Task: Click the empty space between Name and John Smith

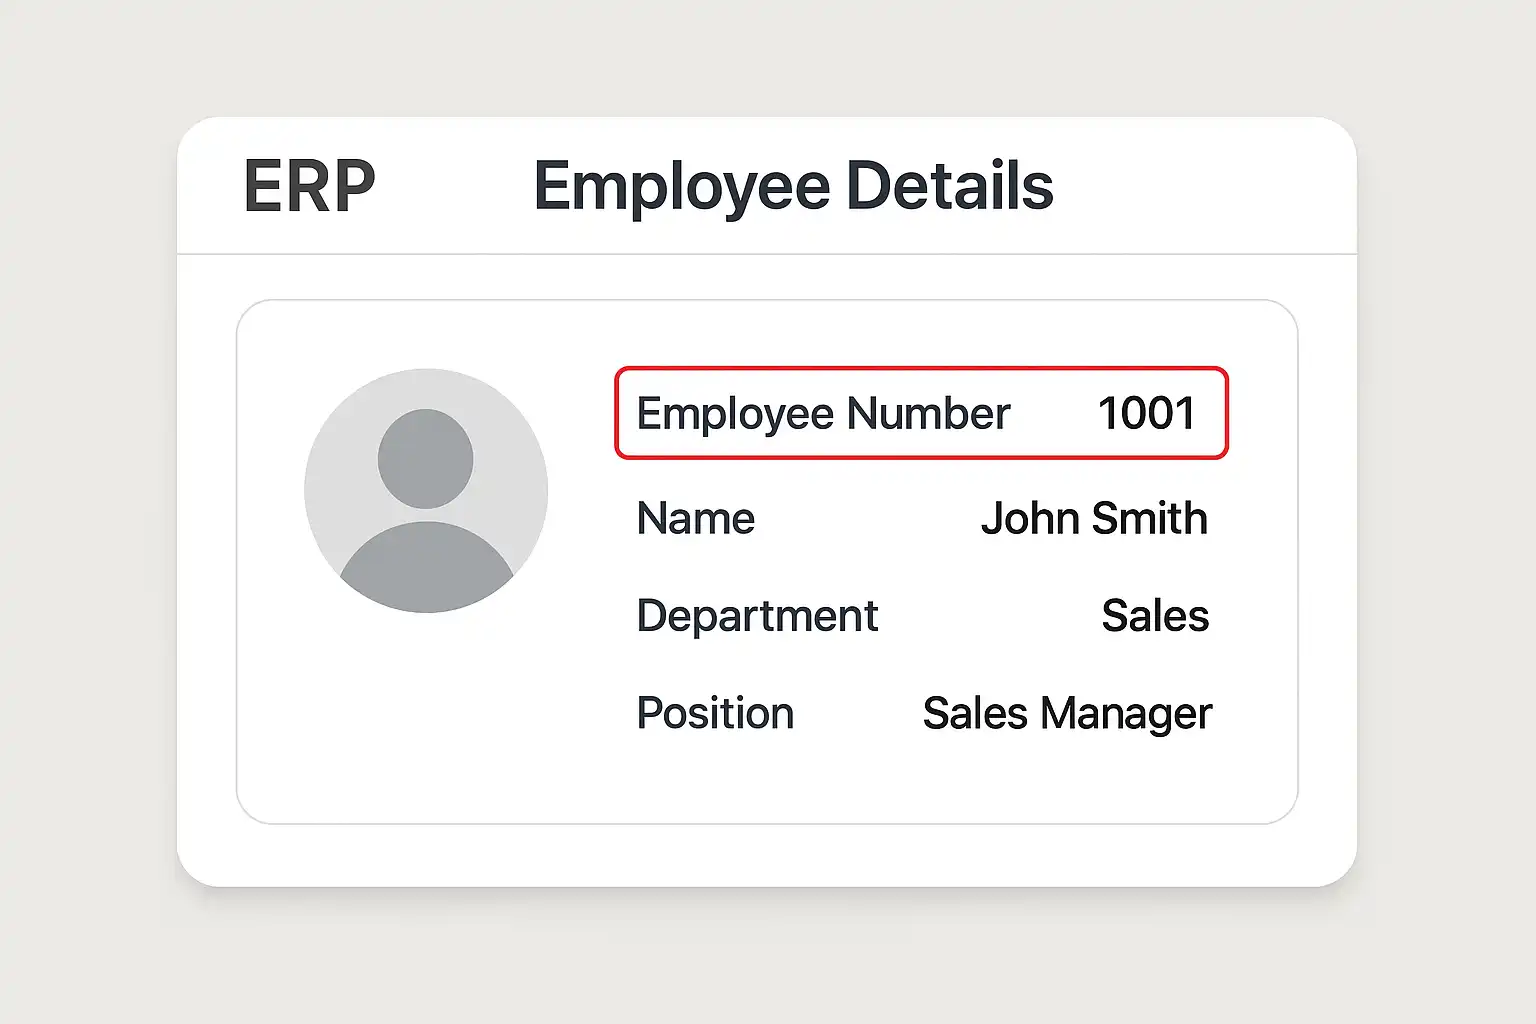Action: pyautogui.click(x=868, y=519)
